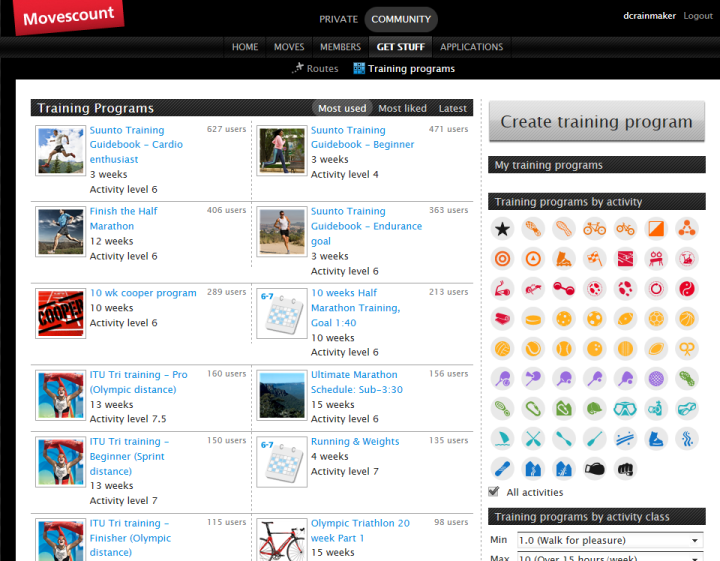This screenshot has width=720, height=561.
Task: Switch to the PRIVATE section
Action: click(x=338, y=19)
